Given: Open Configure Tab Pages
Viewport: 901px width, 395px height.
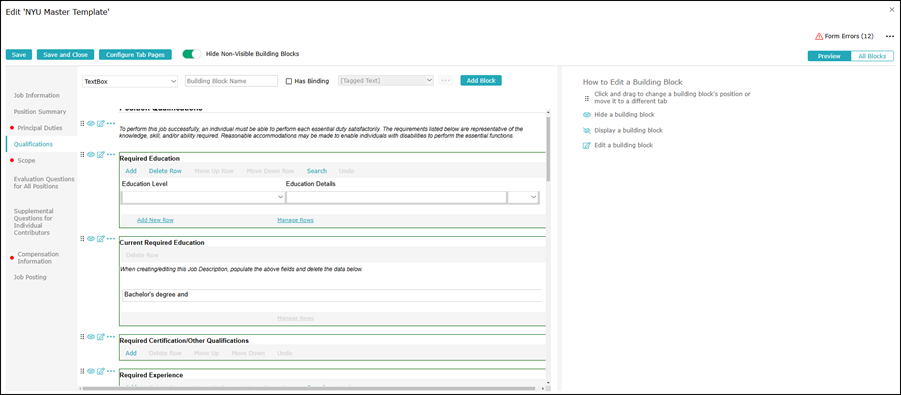Looking at the screenshot, I should point(136,55).
